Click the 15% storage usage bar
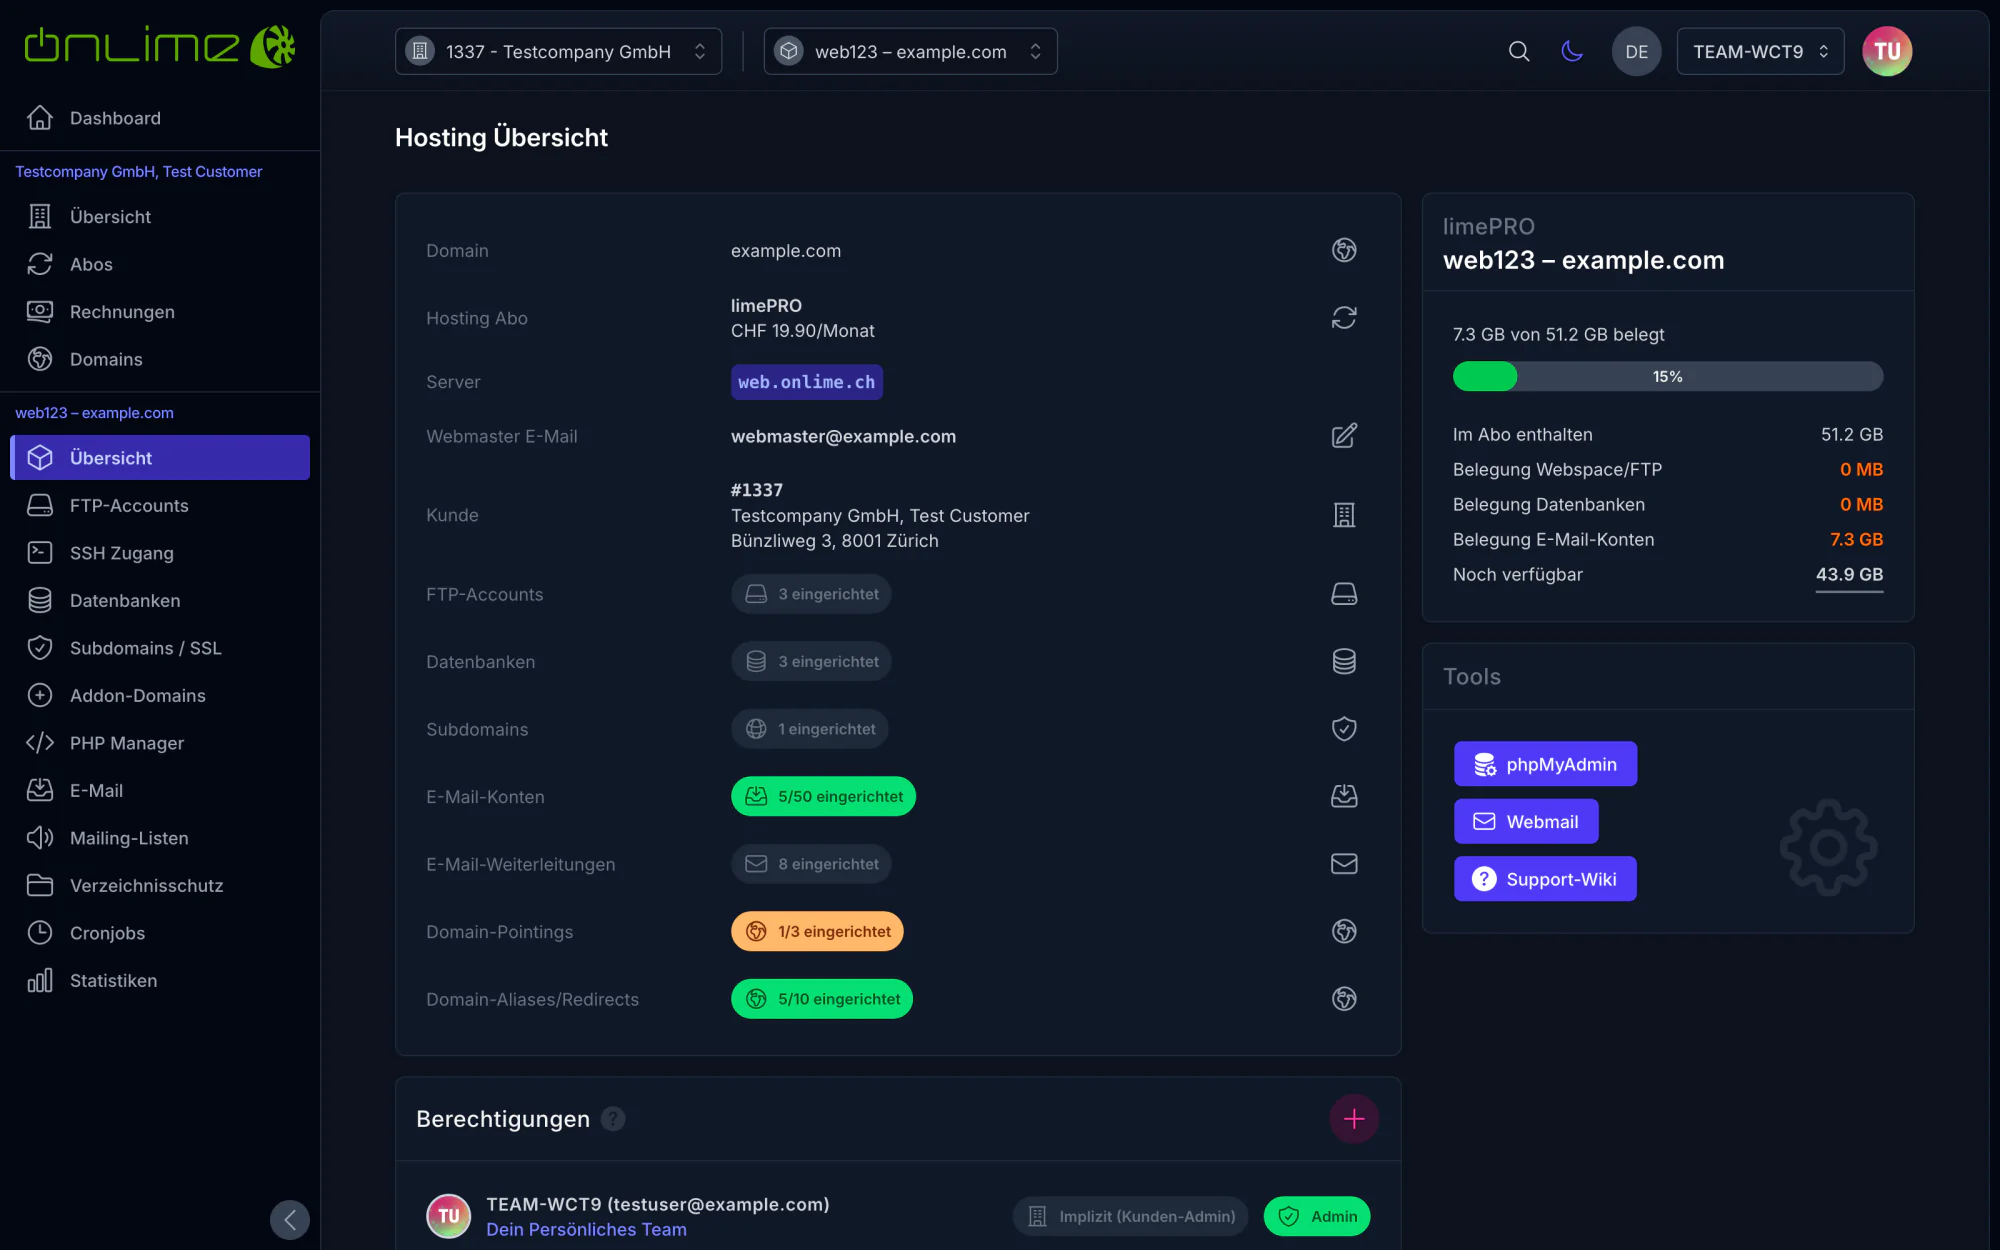The image size is (2000, 1250). tap(1668, 376)
